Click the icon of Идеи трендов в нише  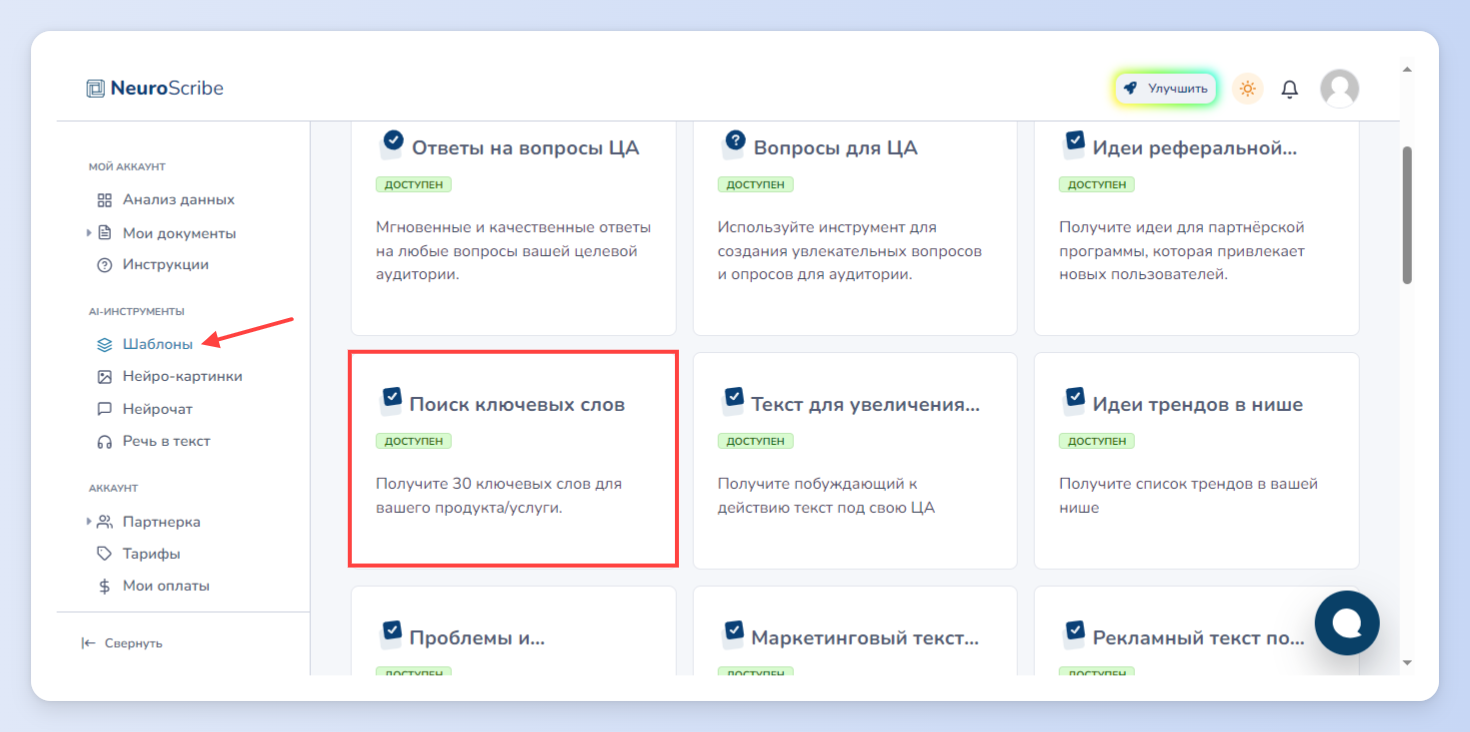click(1074, 400)
